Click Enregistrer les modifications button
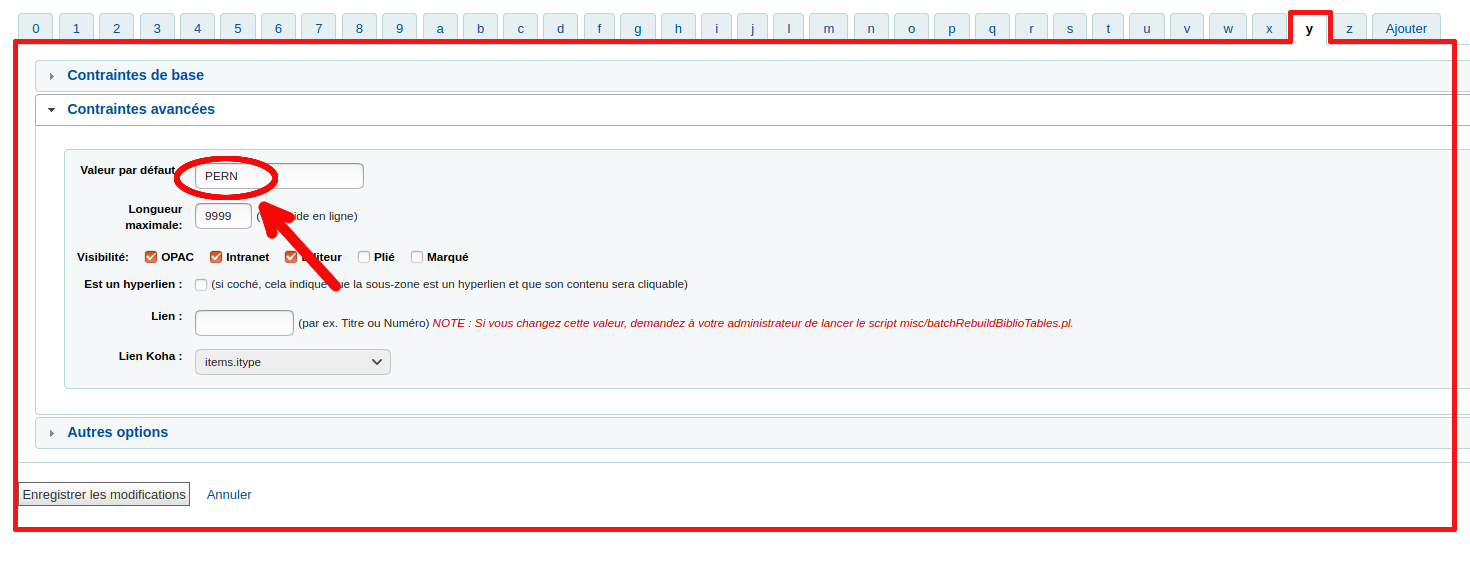The width and height of the screenshot is (1470, 564). click(x=104, y=494)
